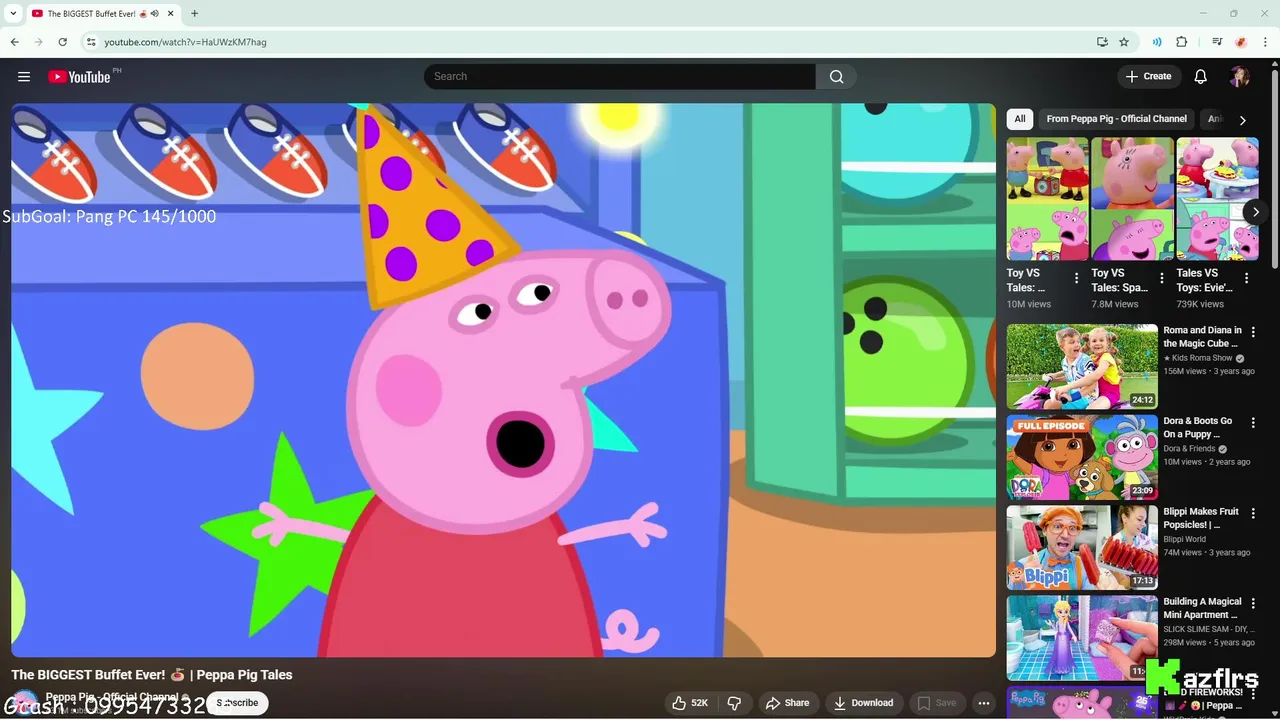Go back with the browser back arrow

[x=14, y=42]
